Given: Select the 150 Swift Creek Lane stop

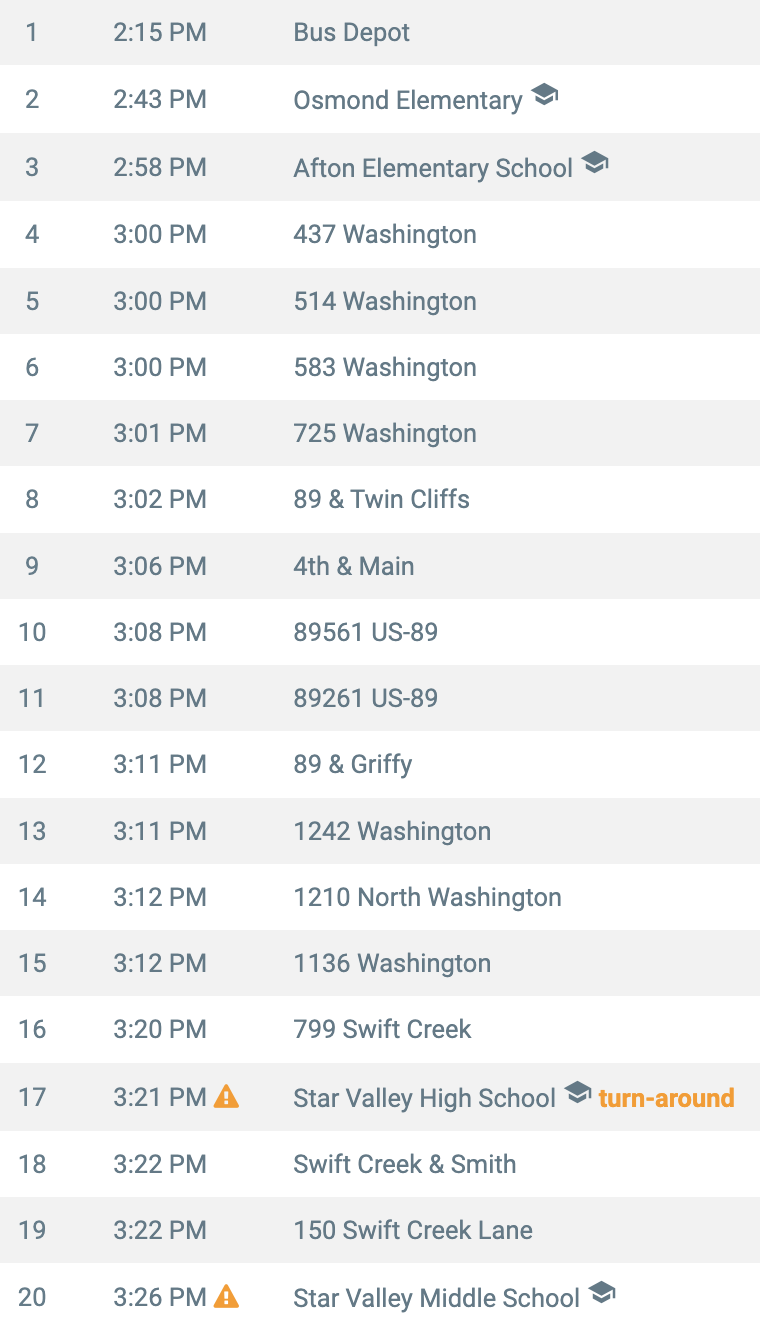Looking at the screenshot, I should 380,1230.
